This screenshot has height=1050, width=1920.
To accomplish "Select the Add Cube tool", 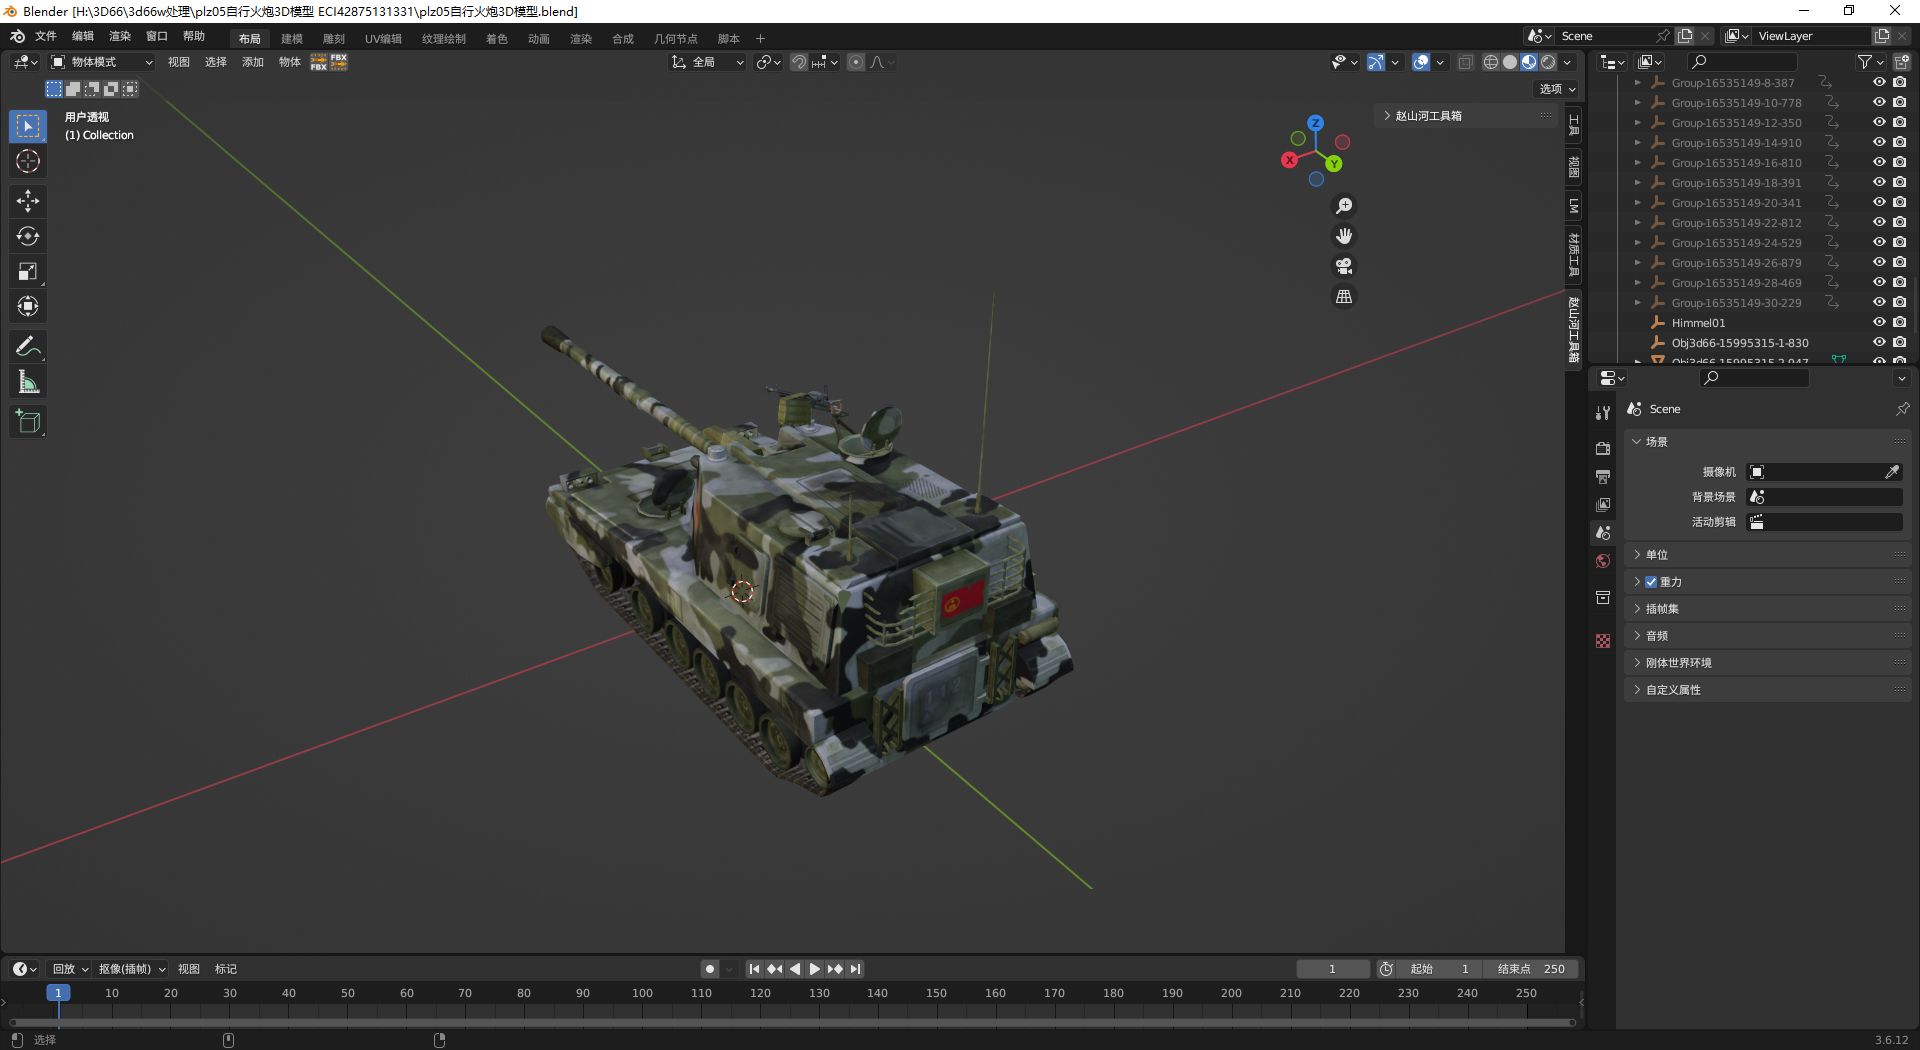I will (x=28, y=422).
